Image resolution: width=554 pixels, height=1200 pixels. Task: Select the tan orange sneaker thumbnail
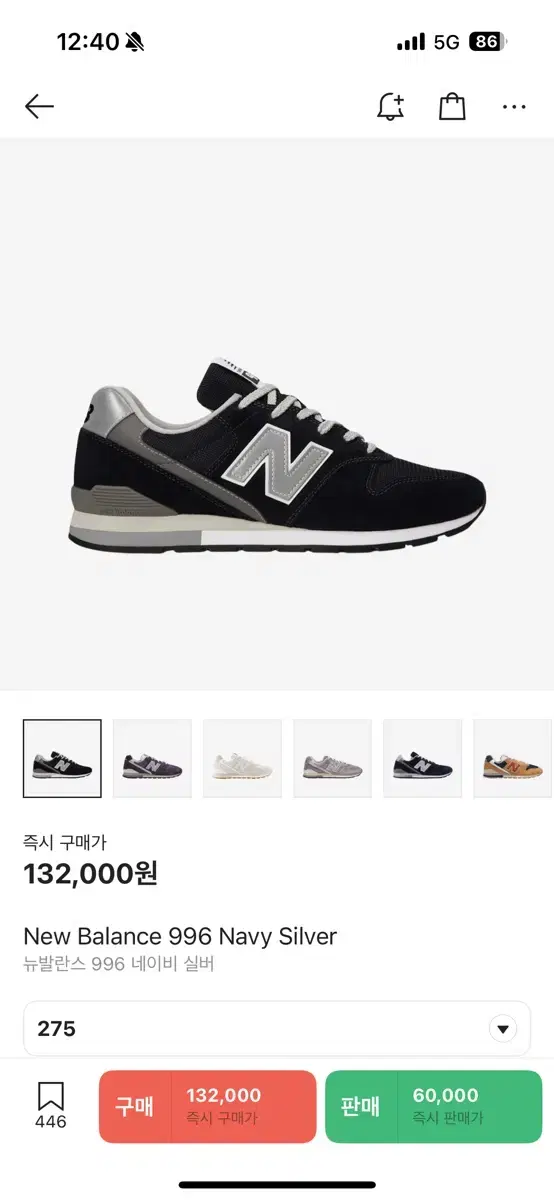512,759
